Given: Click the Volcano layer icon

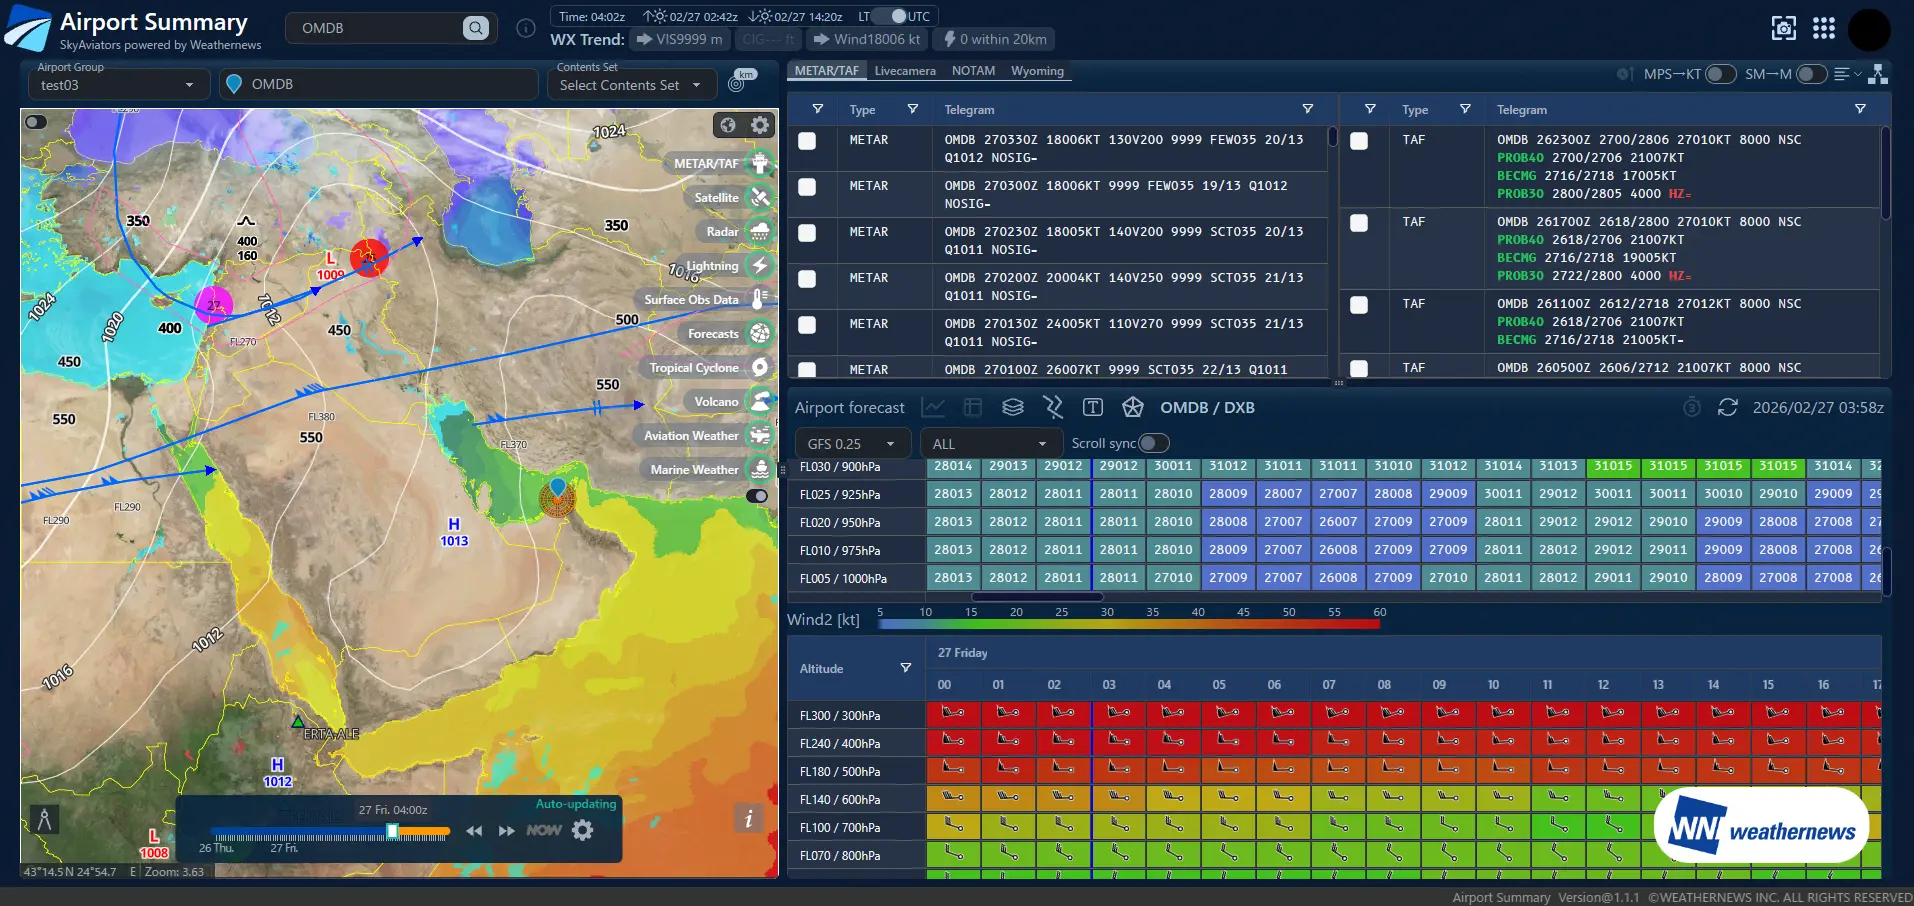Looking at the screenshot, I should point(760,402).
